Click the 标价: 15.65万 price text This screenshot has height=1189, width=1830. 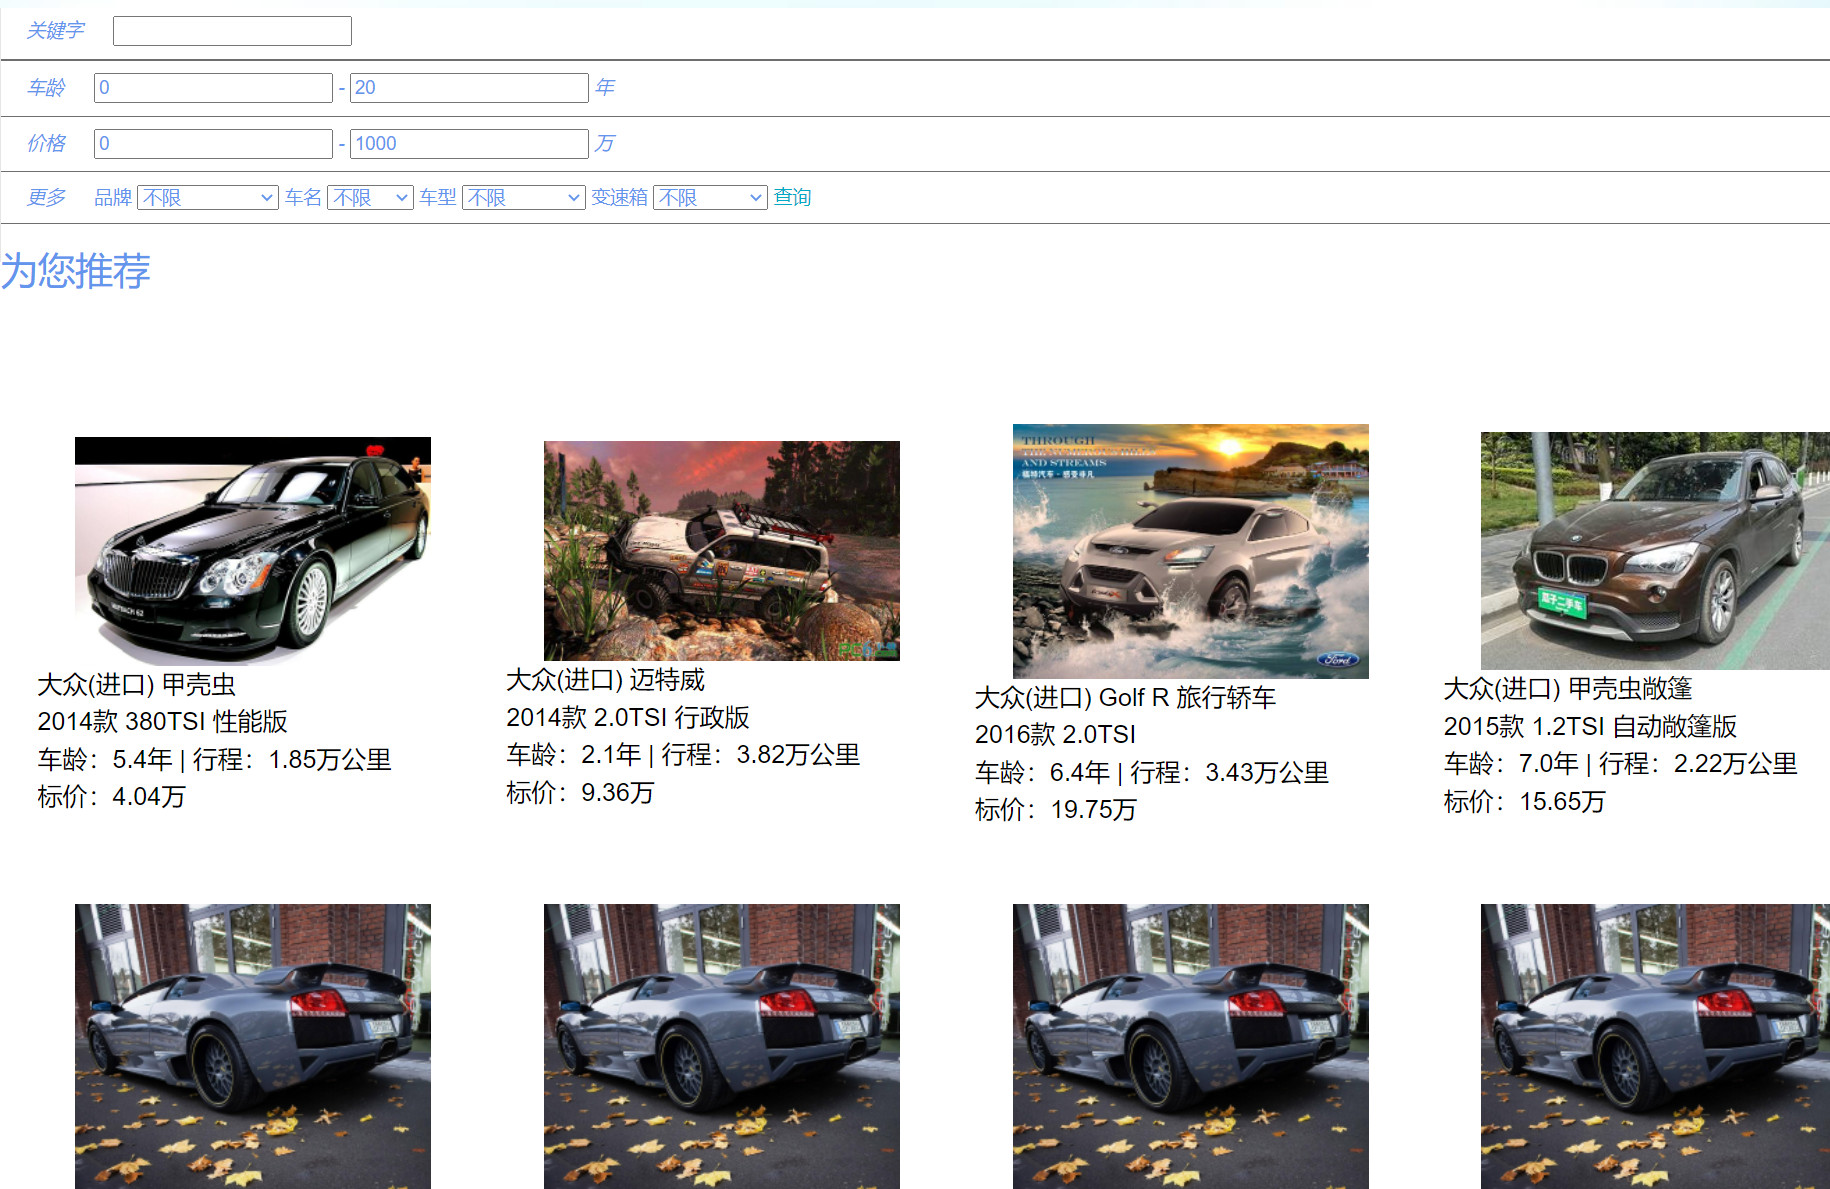point(1525,802)
